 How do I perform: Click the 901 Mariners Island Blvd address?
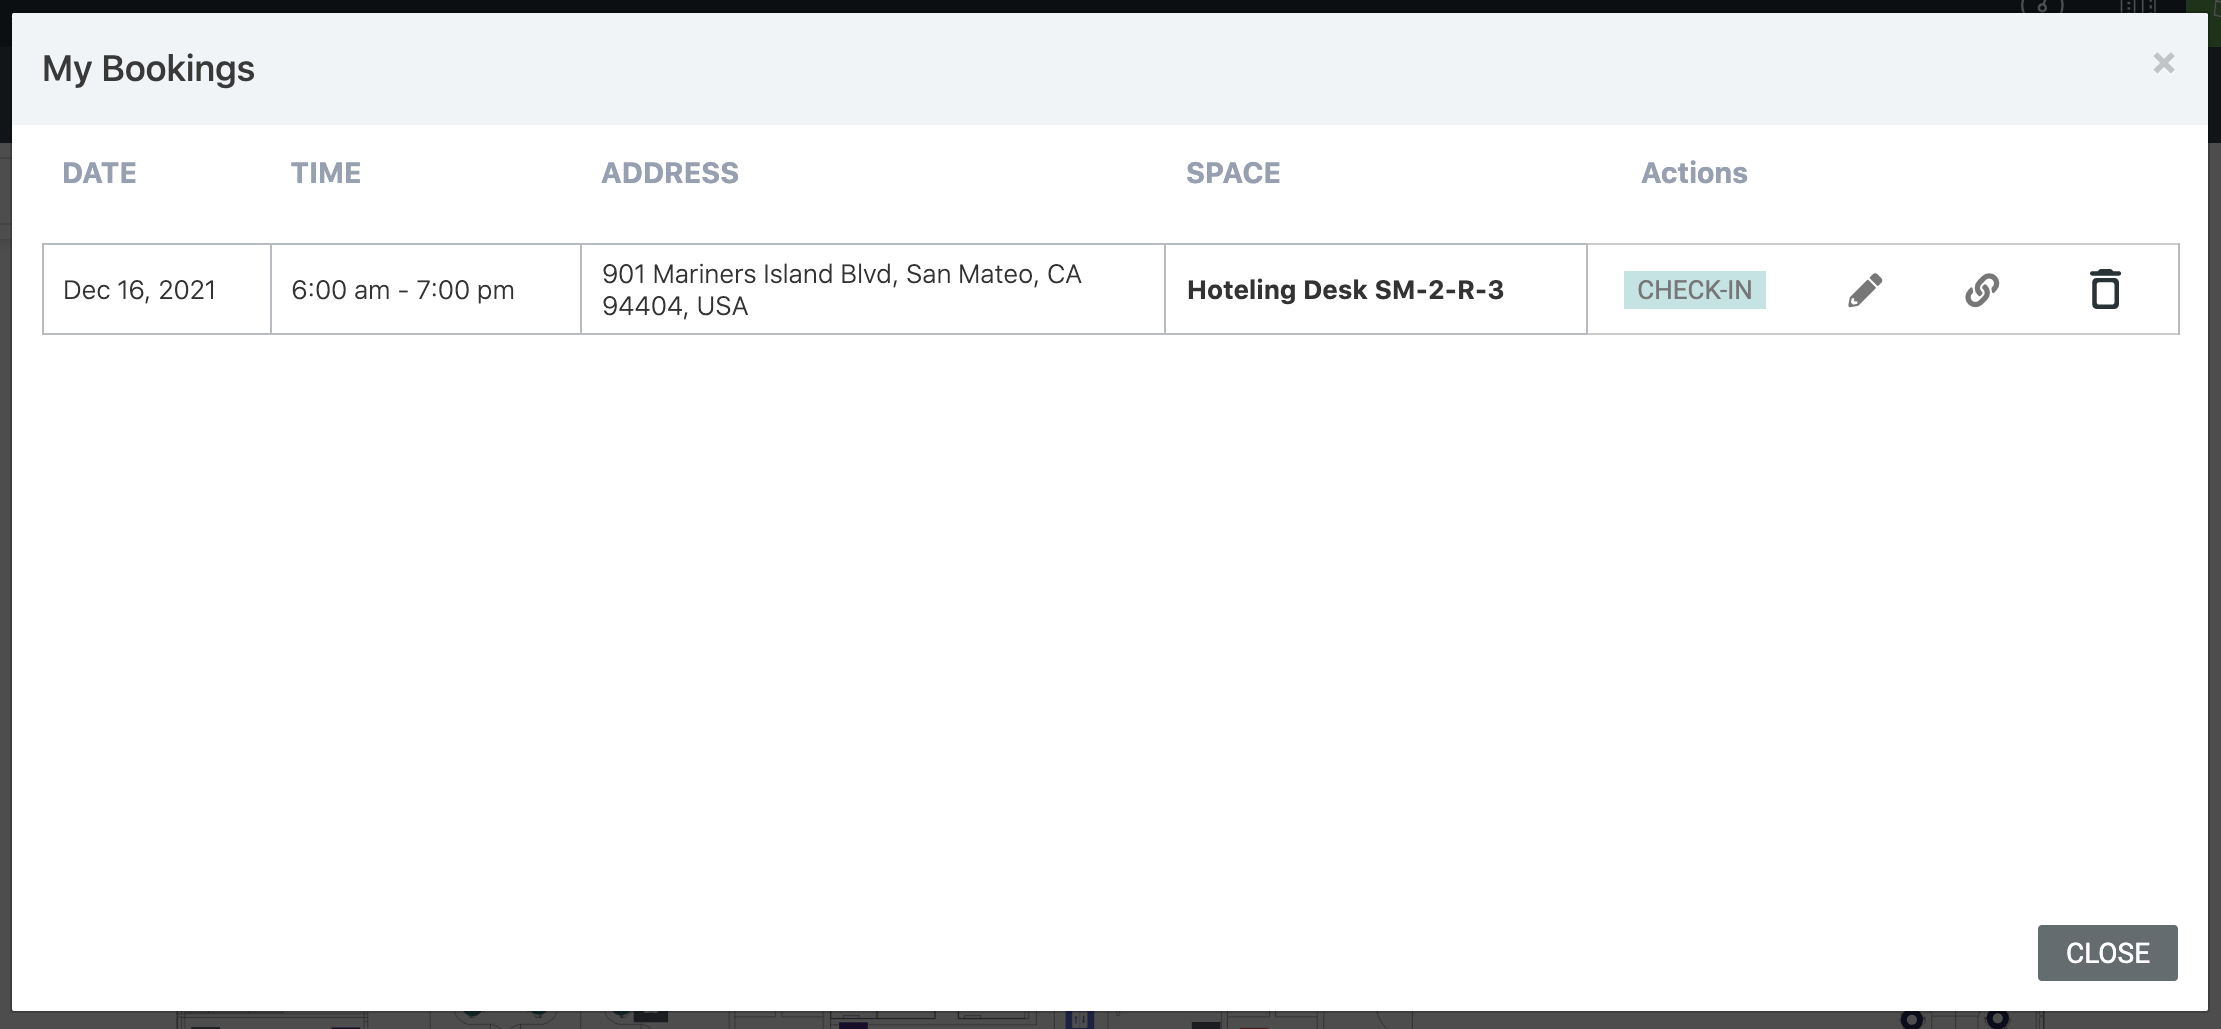pyautogui.click(x=841, y=289)
